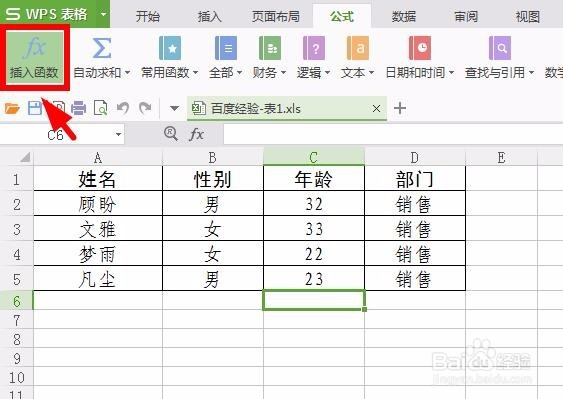Select column C header
The height and width of the screenshot is (399, 563).
[x=313, y=157]
